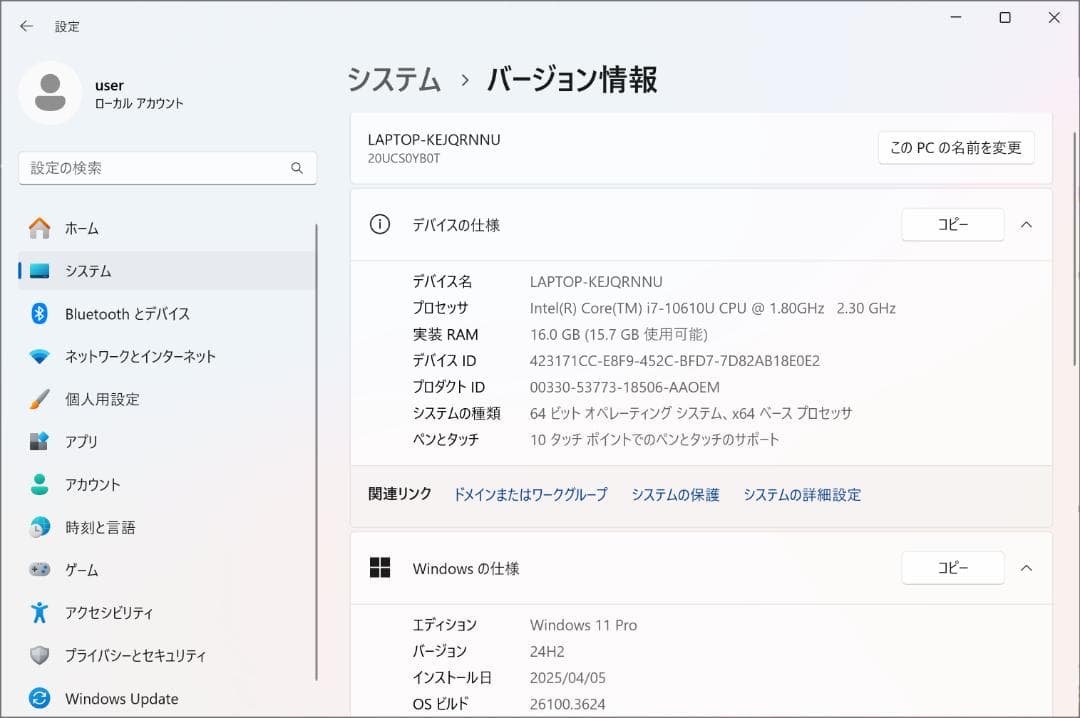
Task: Collapse the Windows の仕様 section chevron
Action: 1026,568
